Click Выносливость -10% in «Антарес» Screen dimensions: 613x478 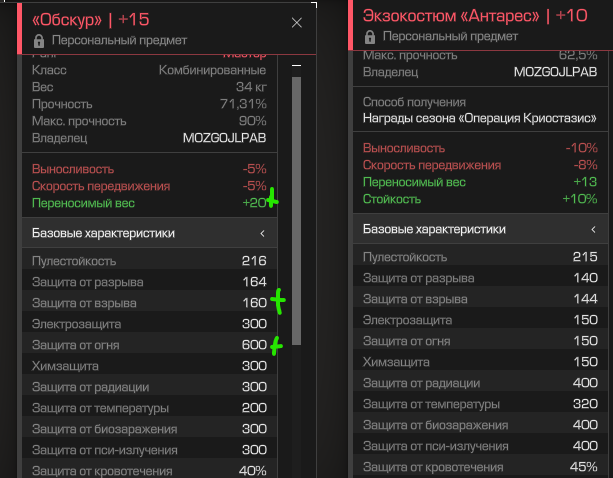click(x=480, y=148)
